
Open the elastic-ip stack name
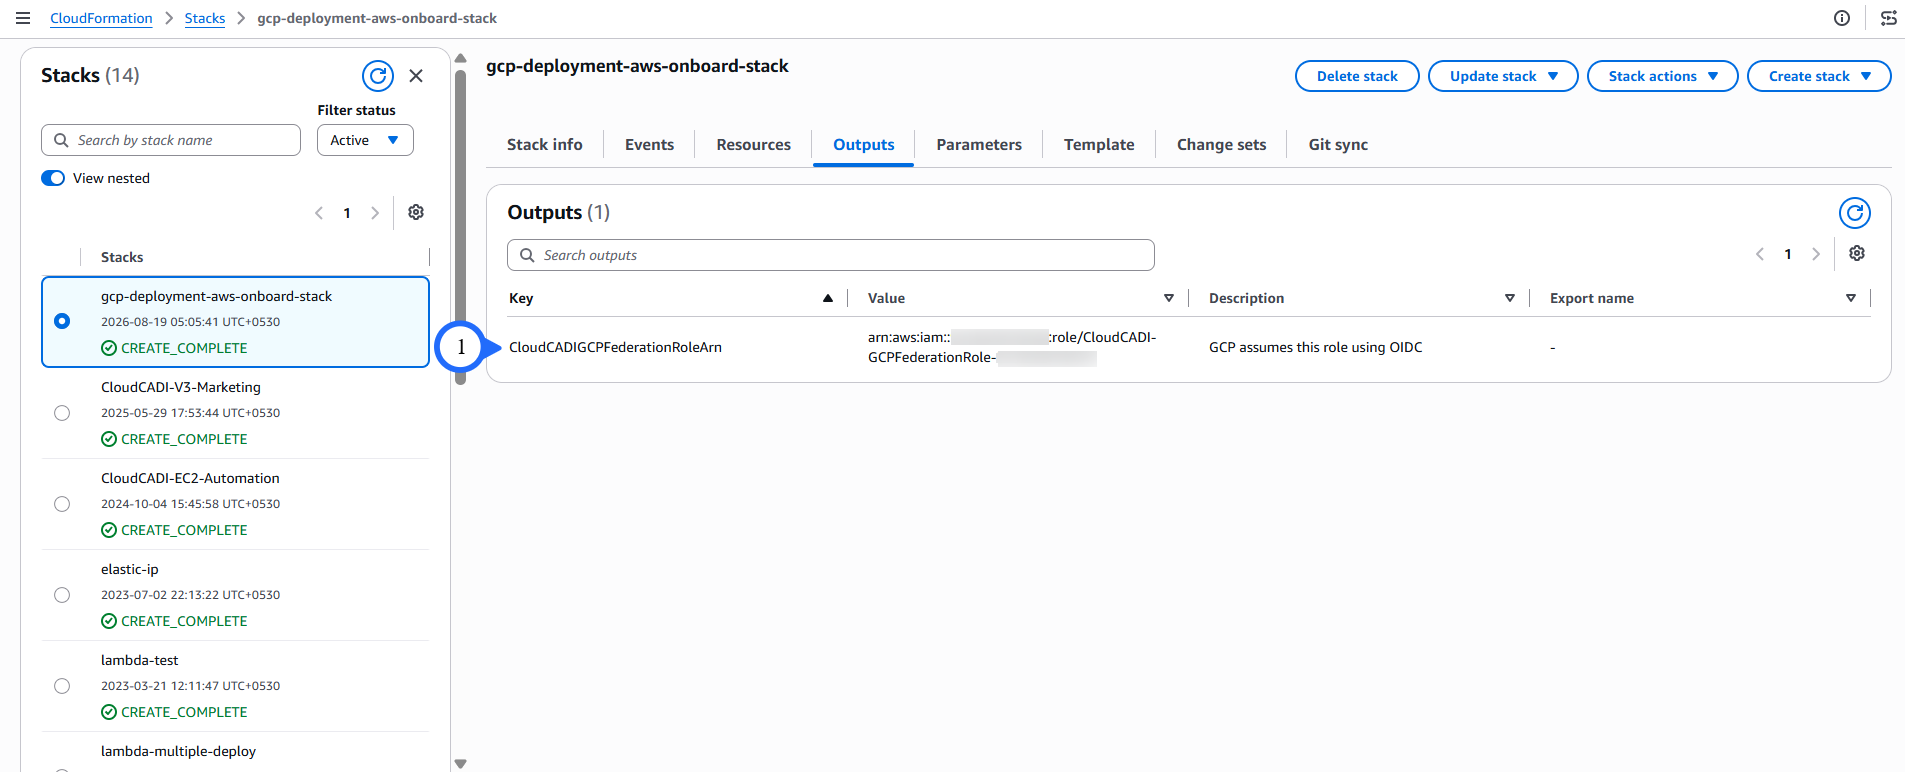click(x=130, y=569)
